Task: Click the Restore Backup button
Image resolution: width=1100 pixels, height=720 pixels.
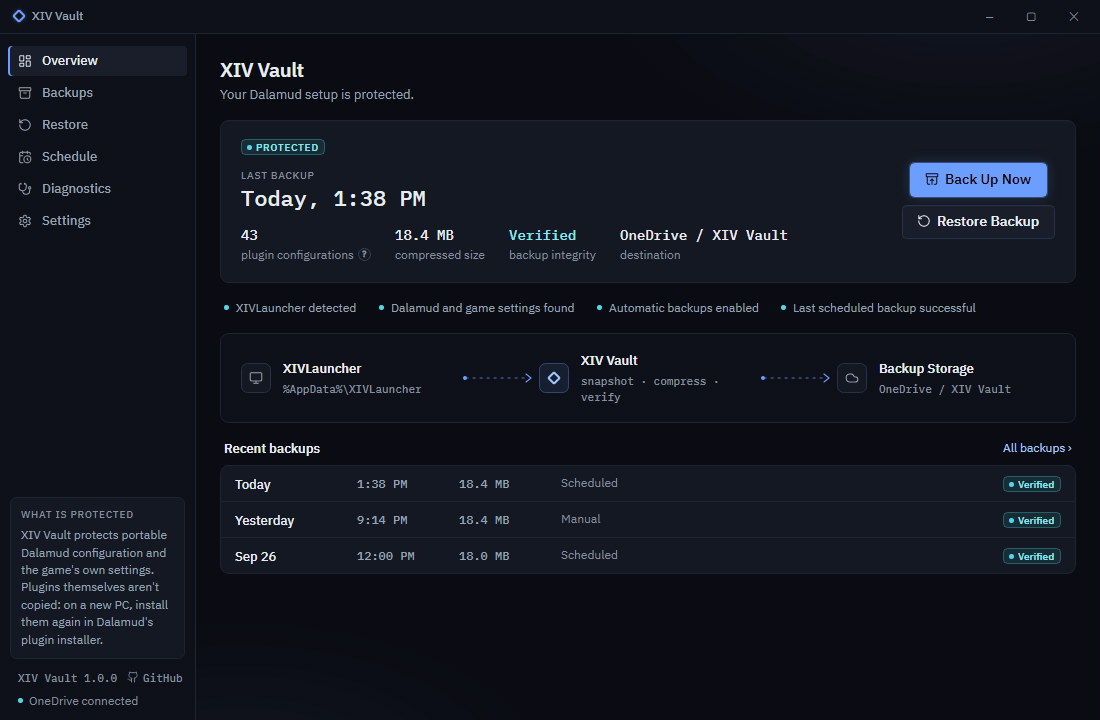Action: pos(978,222)
